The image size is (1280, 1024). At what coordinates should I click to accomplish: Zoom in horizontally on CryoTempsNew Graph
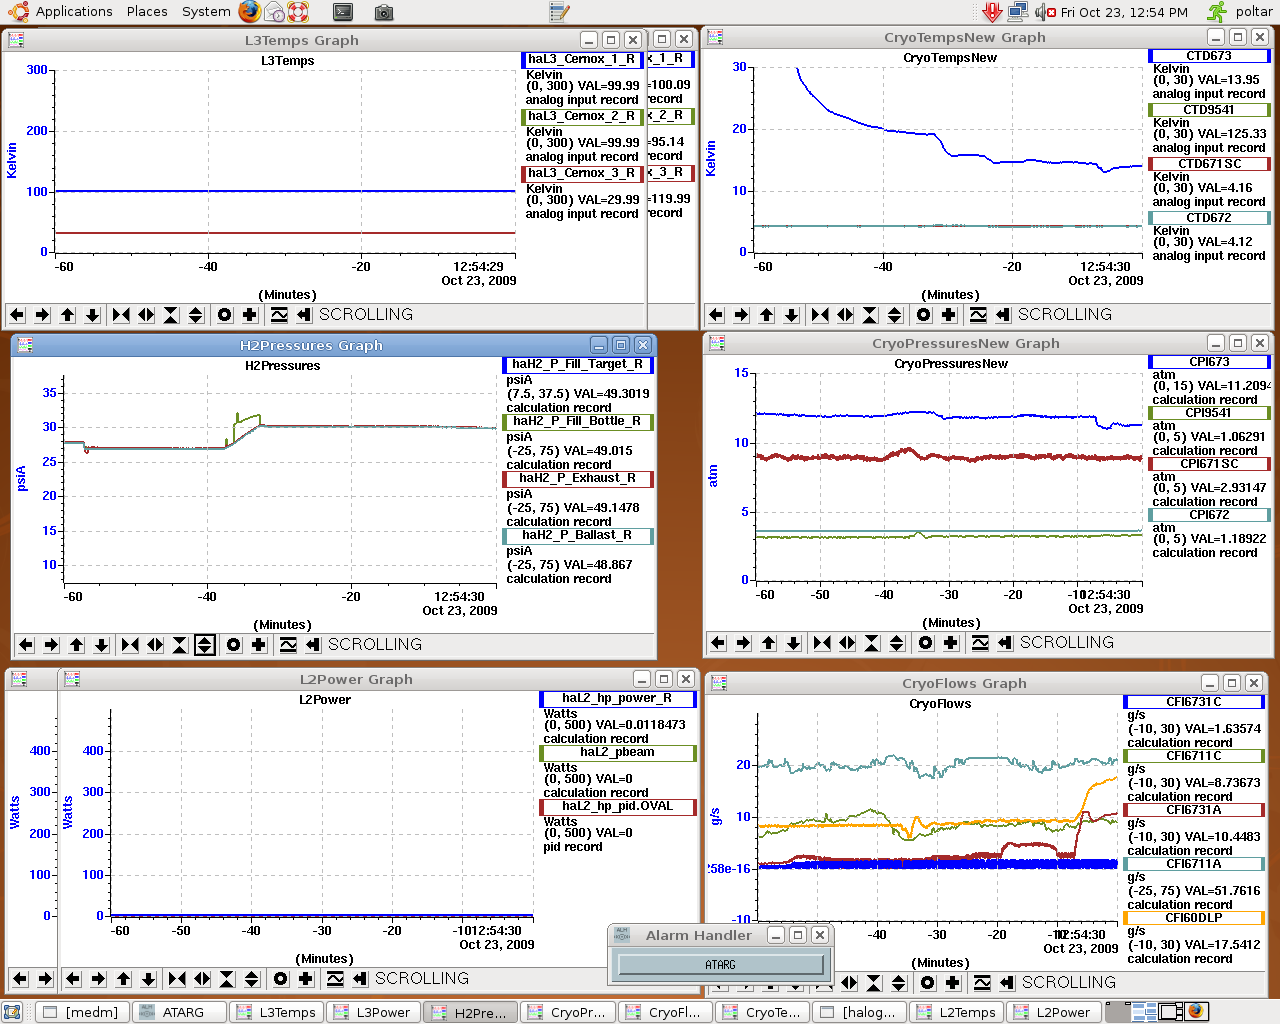pos(820,315)
